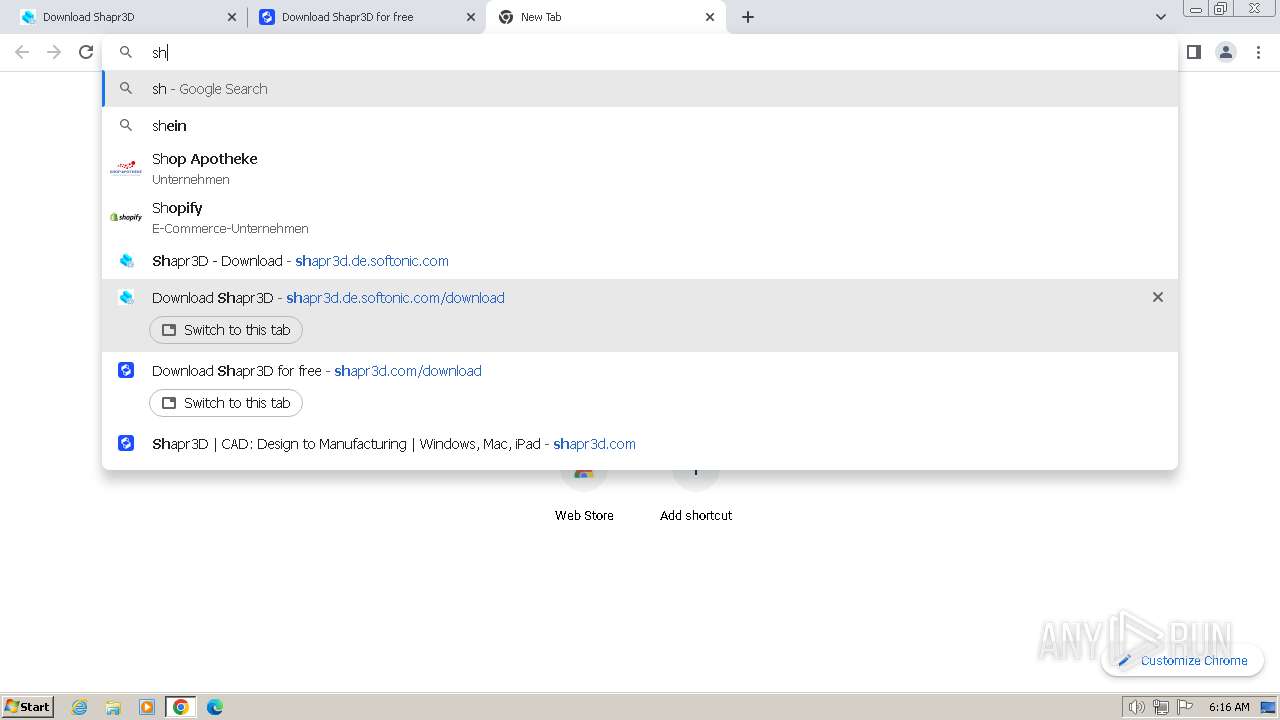Select 'sh - Google Search' suggestion
The image size is (1280, 720).
point(640,89)
